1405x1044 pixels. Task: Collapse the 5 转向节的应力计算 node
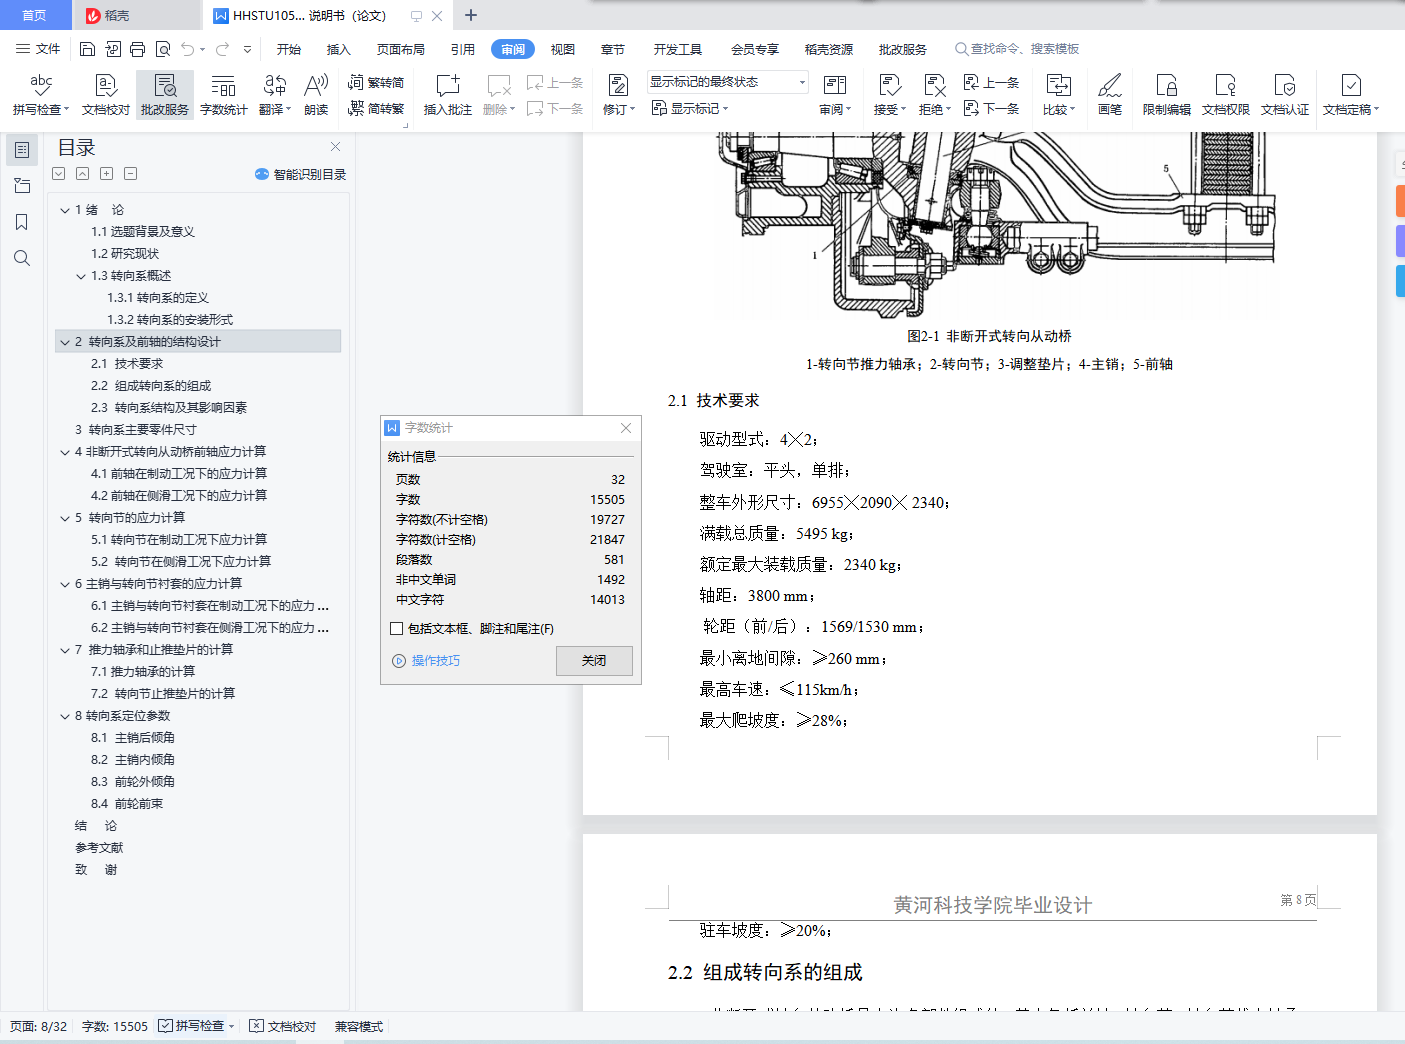click(x=65, y=518)
